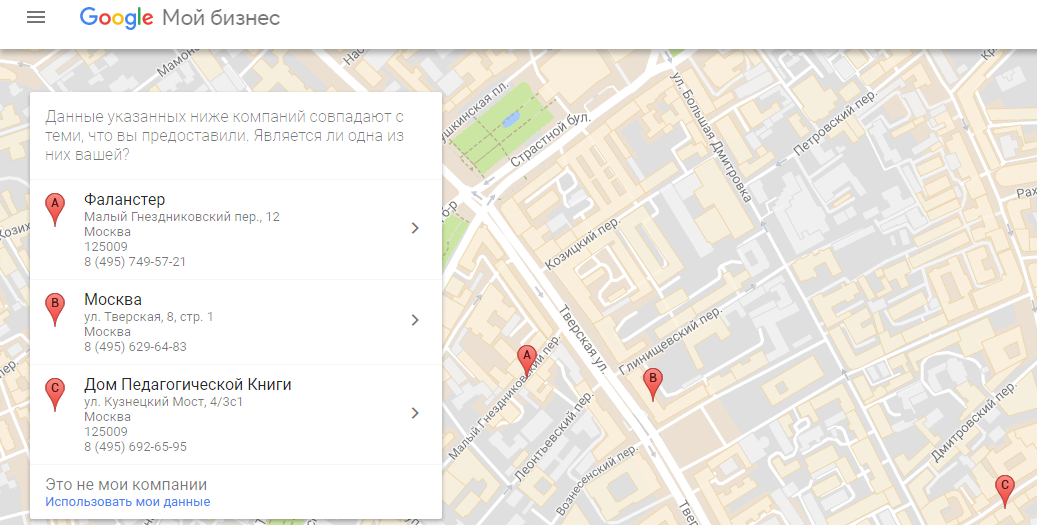Viewport: 1037px width, 525px height.
Task: Expand the Дом Педагогической Книги chevron
Action: coord(415,413)
